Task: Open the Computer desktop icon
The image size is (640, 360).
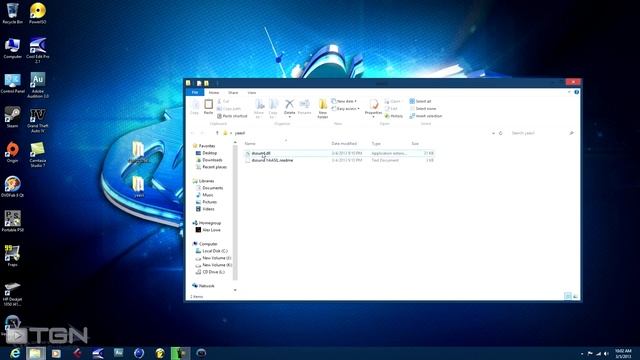Action: pos(12,48)
